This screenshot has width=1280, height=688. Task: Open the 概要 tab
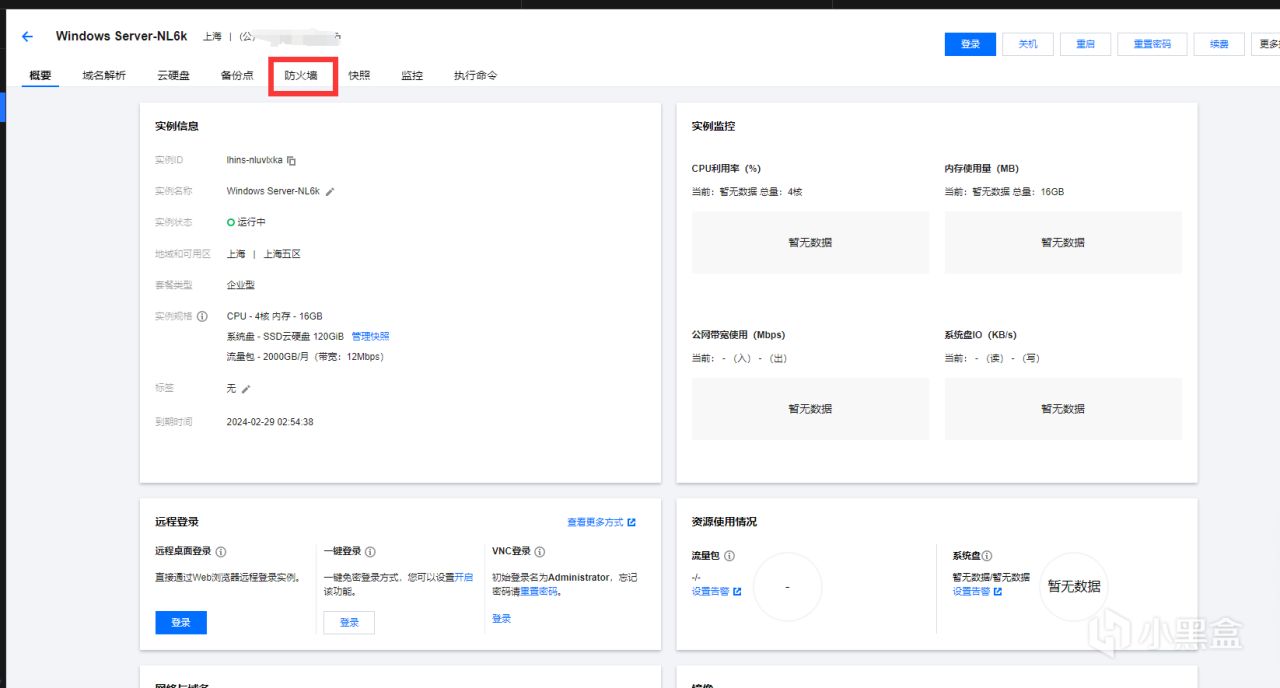(41, 75)
